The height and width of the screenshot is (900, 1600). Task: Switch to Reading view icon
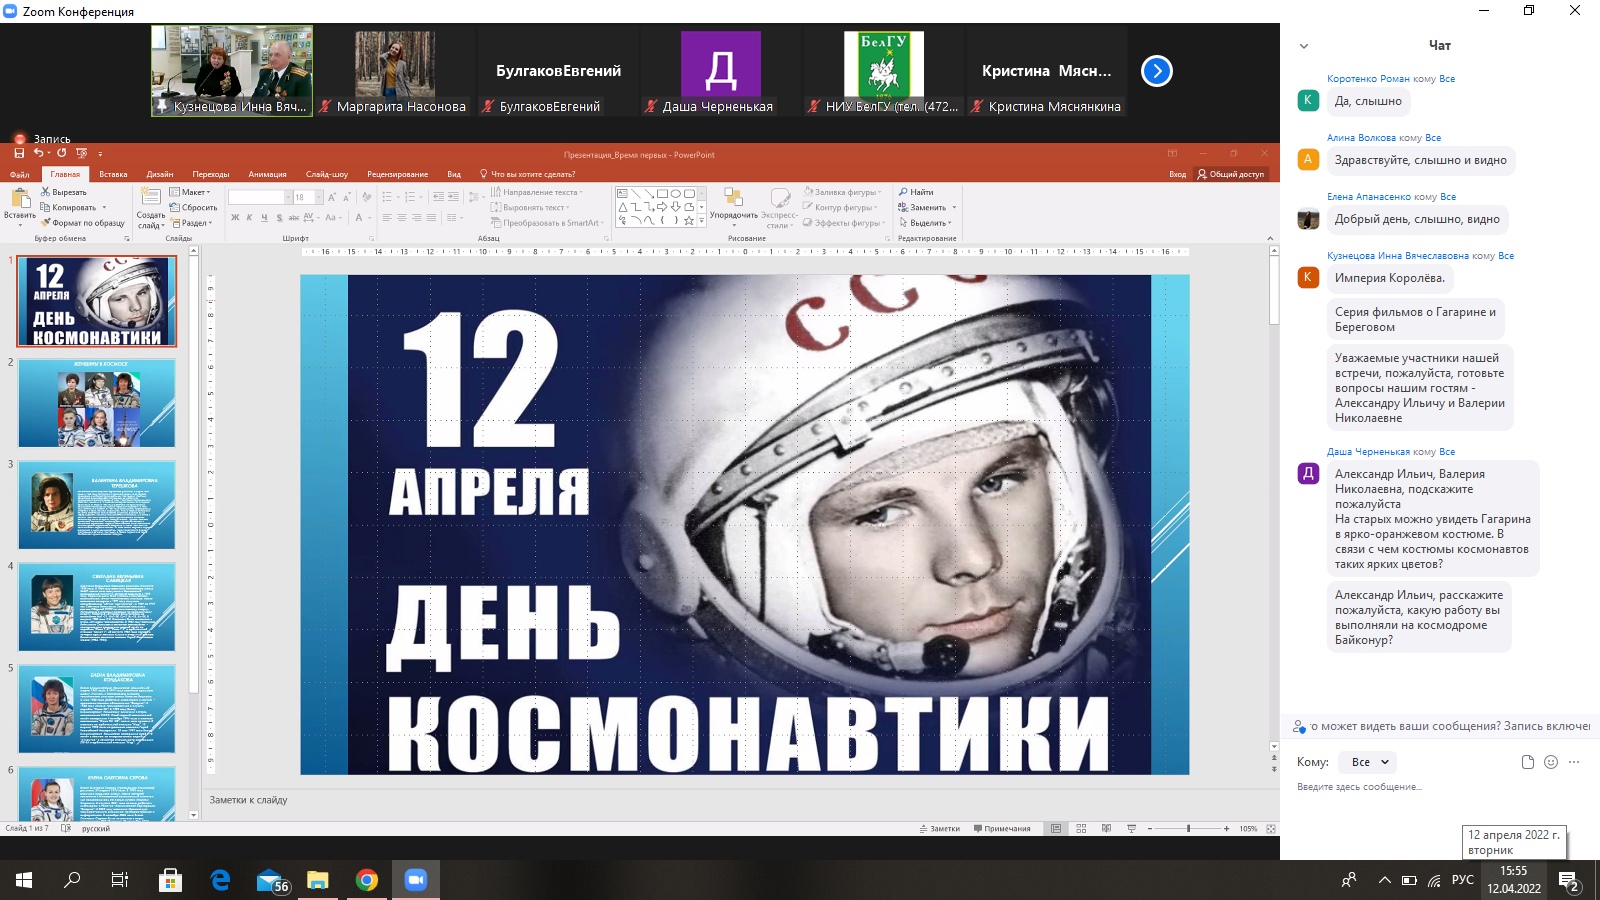1106,828
